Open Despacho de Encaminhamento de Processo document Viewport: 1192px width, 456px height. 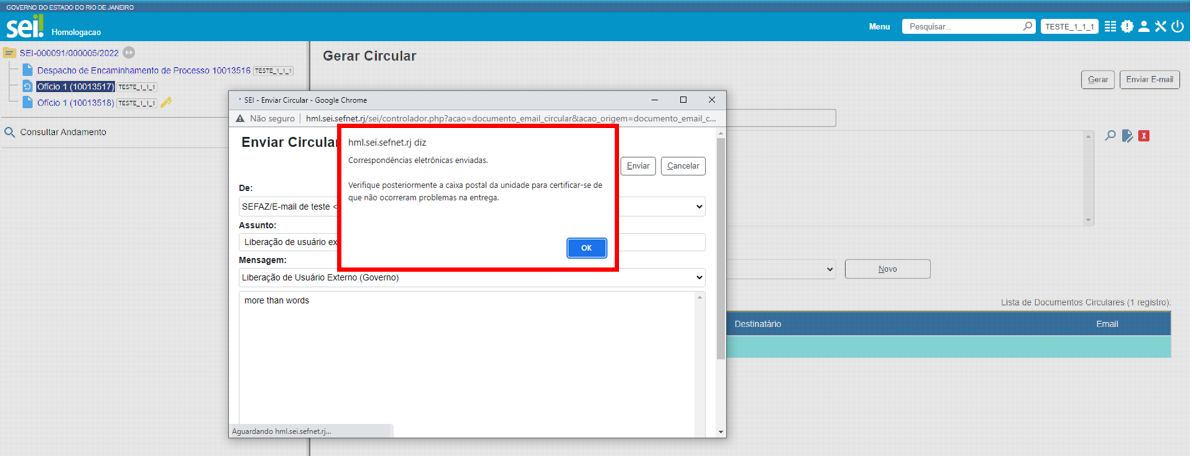pos(143,71)
